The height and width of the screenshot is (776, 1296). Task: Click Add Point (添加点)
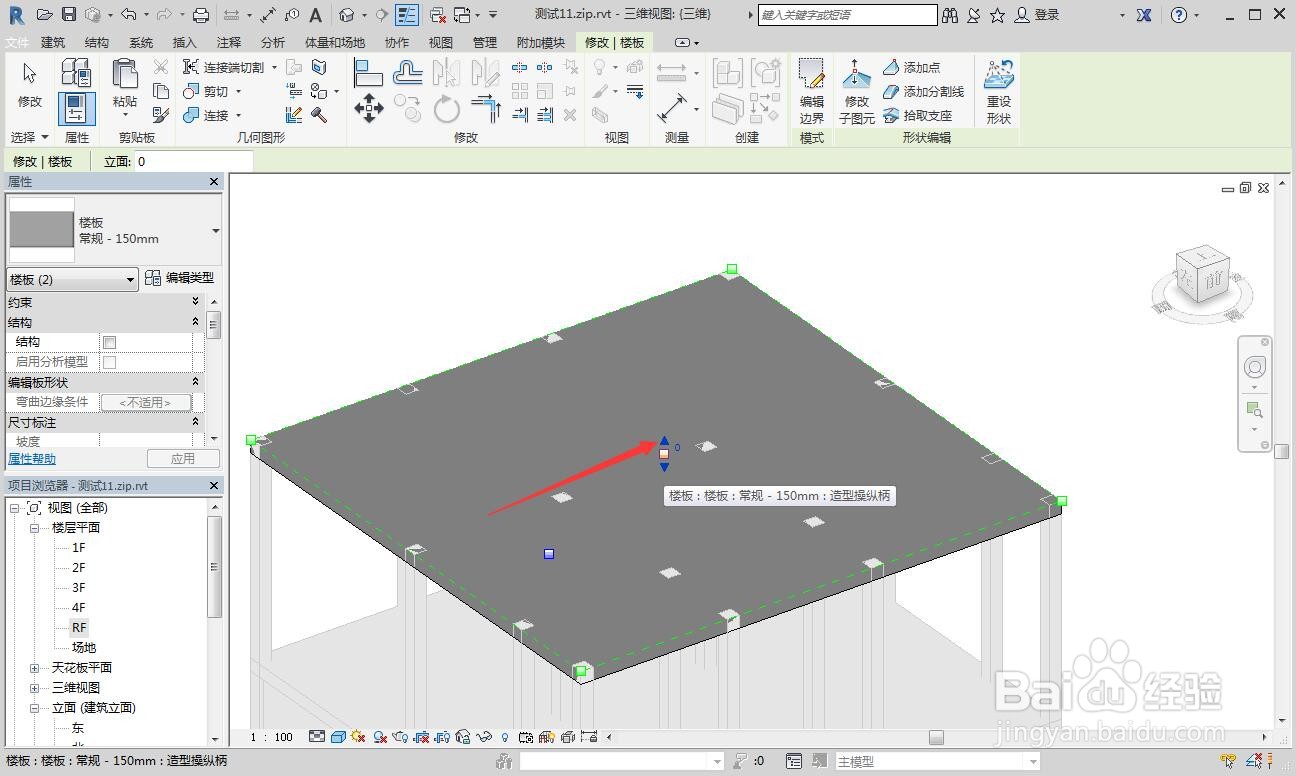[911, 67]
